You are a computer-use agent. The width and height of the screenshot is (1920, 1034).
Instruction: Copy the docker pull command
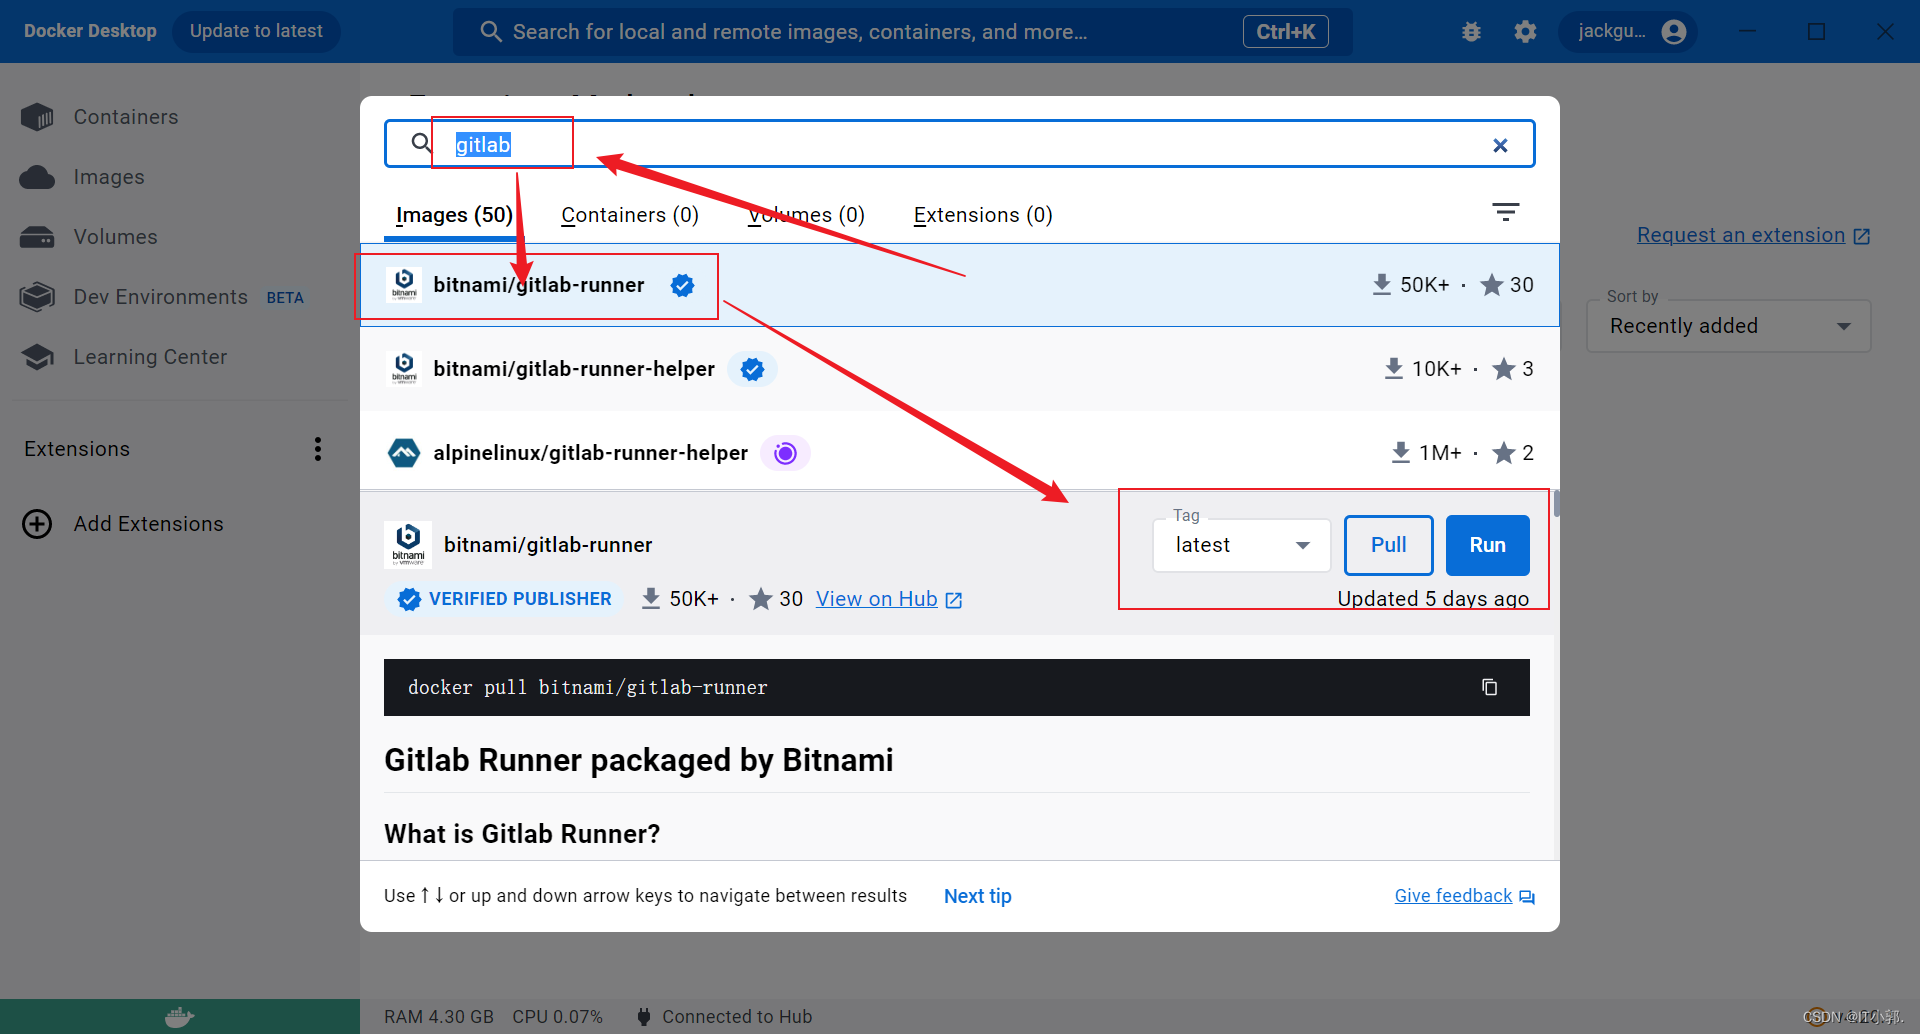coord(1489,687)
